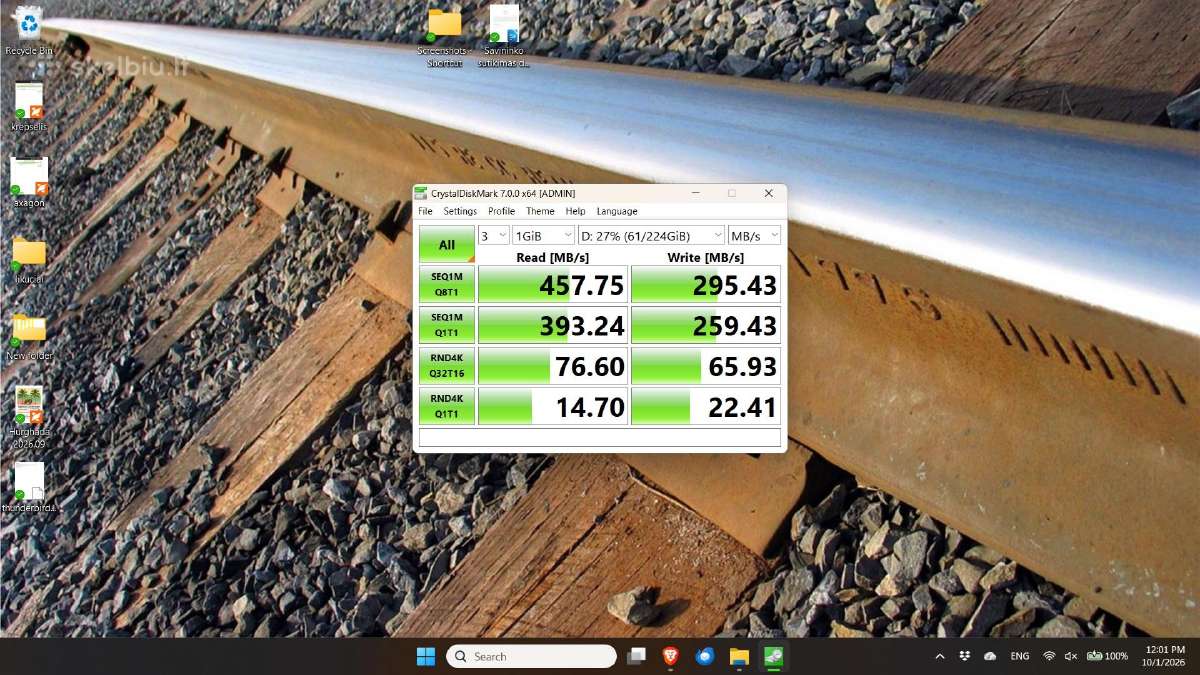Image resolution: width=1200 pixels, height=675 pixels.
Task: Click the taskbar Search box
Action: pos(531,656)
